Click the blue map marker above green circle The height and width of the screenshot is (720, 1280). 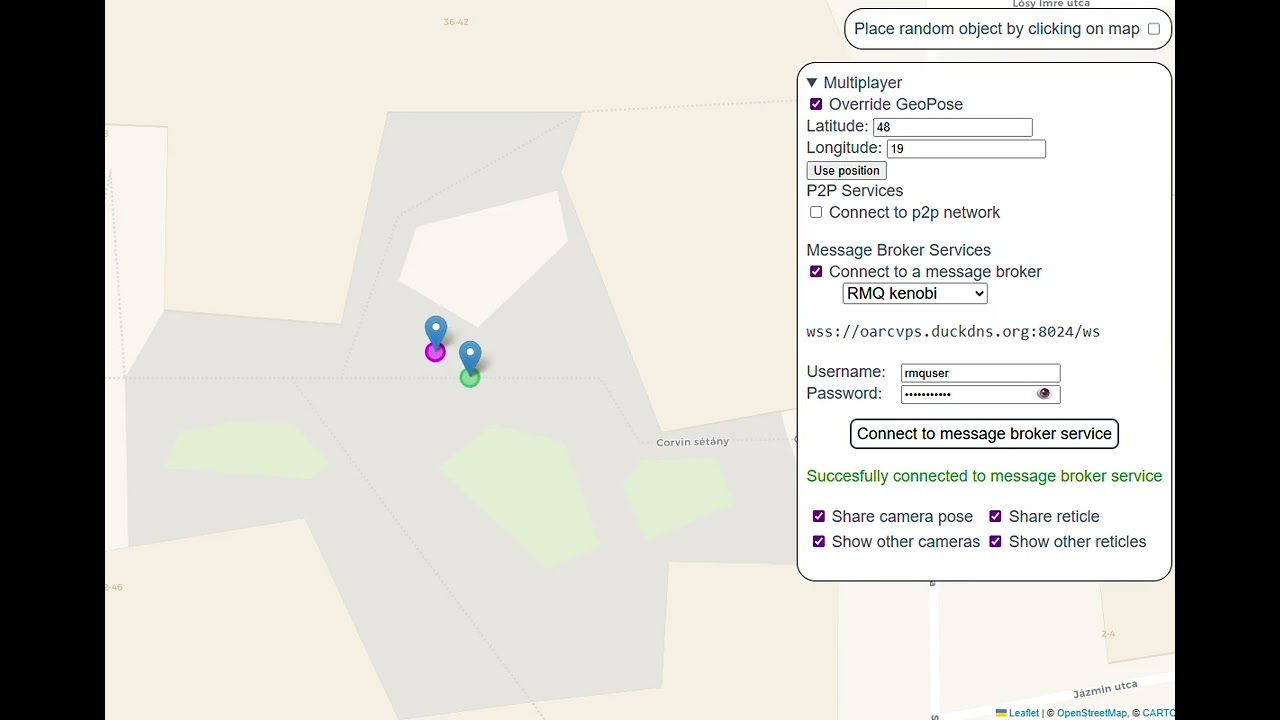(470, 356)
